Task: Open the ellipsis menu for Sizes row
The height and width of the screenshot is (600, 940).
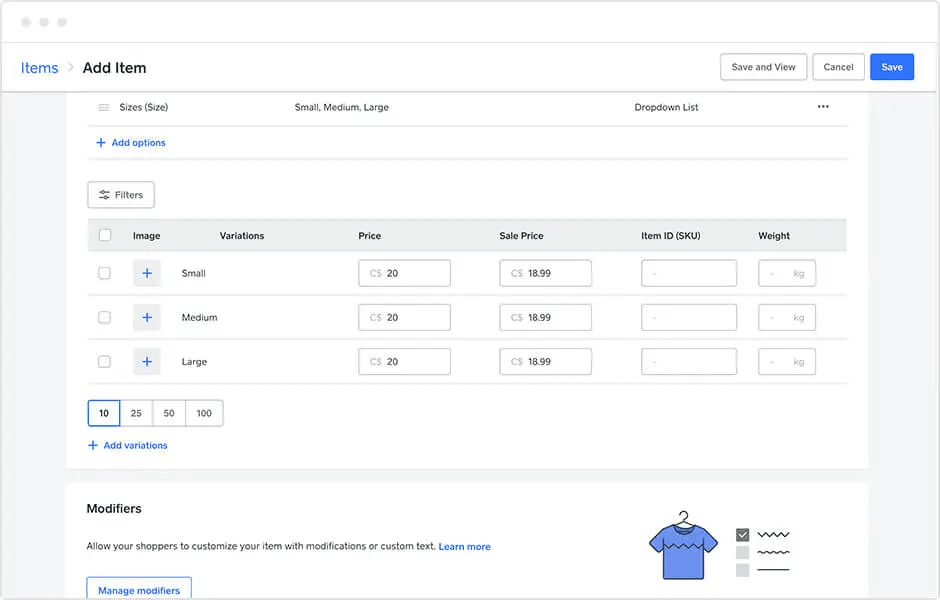Action: (823, 107)
